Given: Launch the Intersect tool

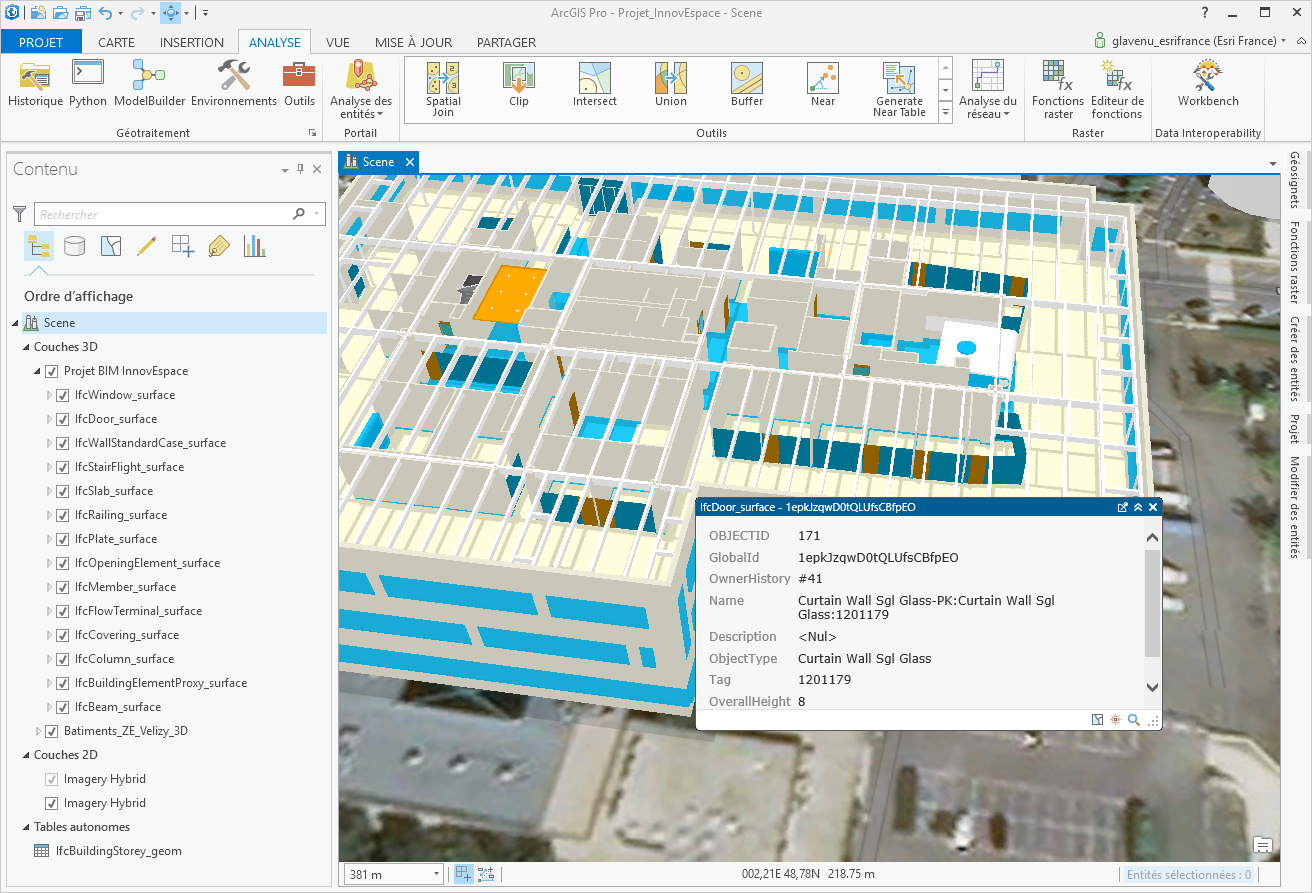Looking at the screenshot, I should 595,85.
